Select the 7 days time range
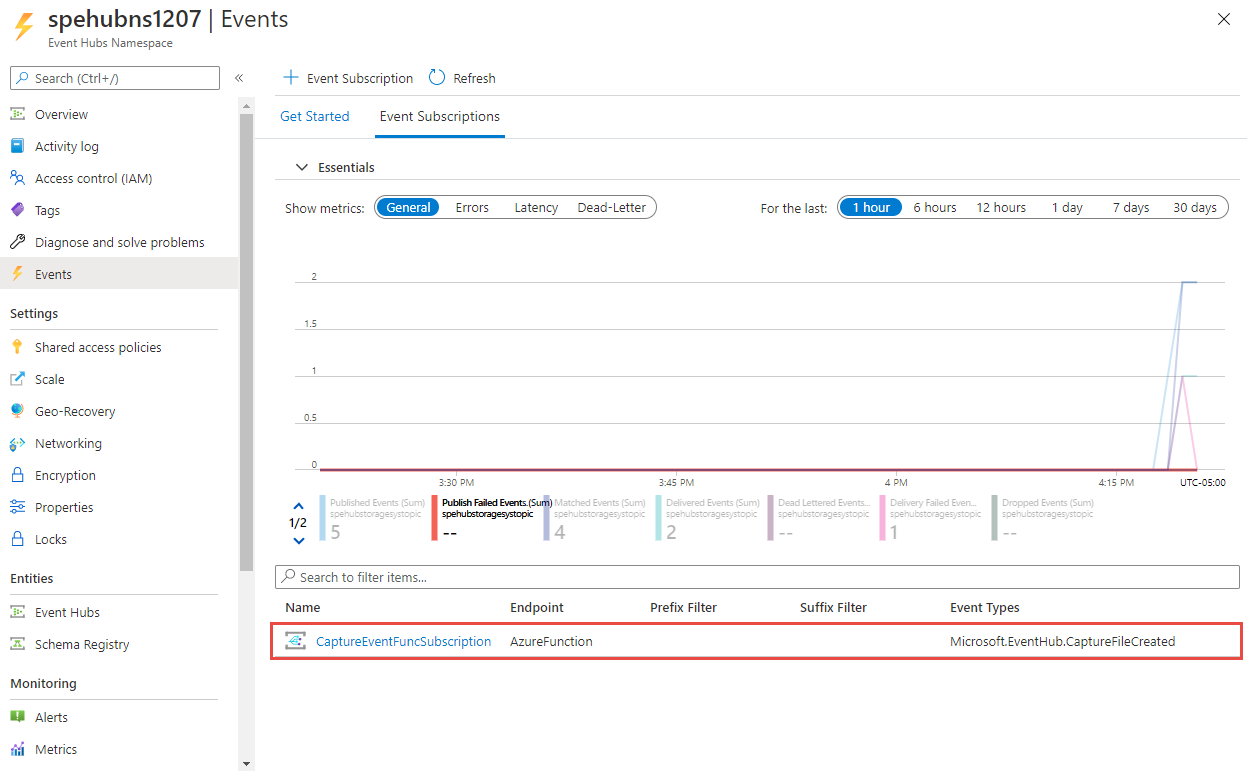The image size is (1247, 771). coord(1131,207)
